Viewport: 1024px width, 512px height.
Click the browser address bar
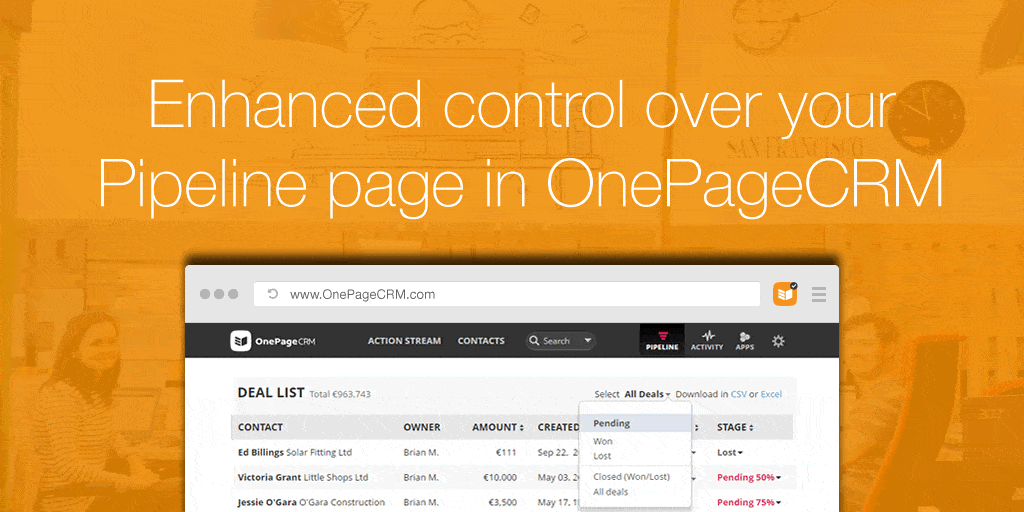(507, 294)
